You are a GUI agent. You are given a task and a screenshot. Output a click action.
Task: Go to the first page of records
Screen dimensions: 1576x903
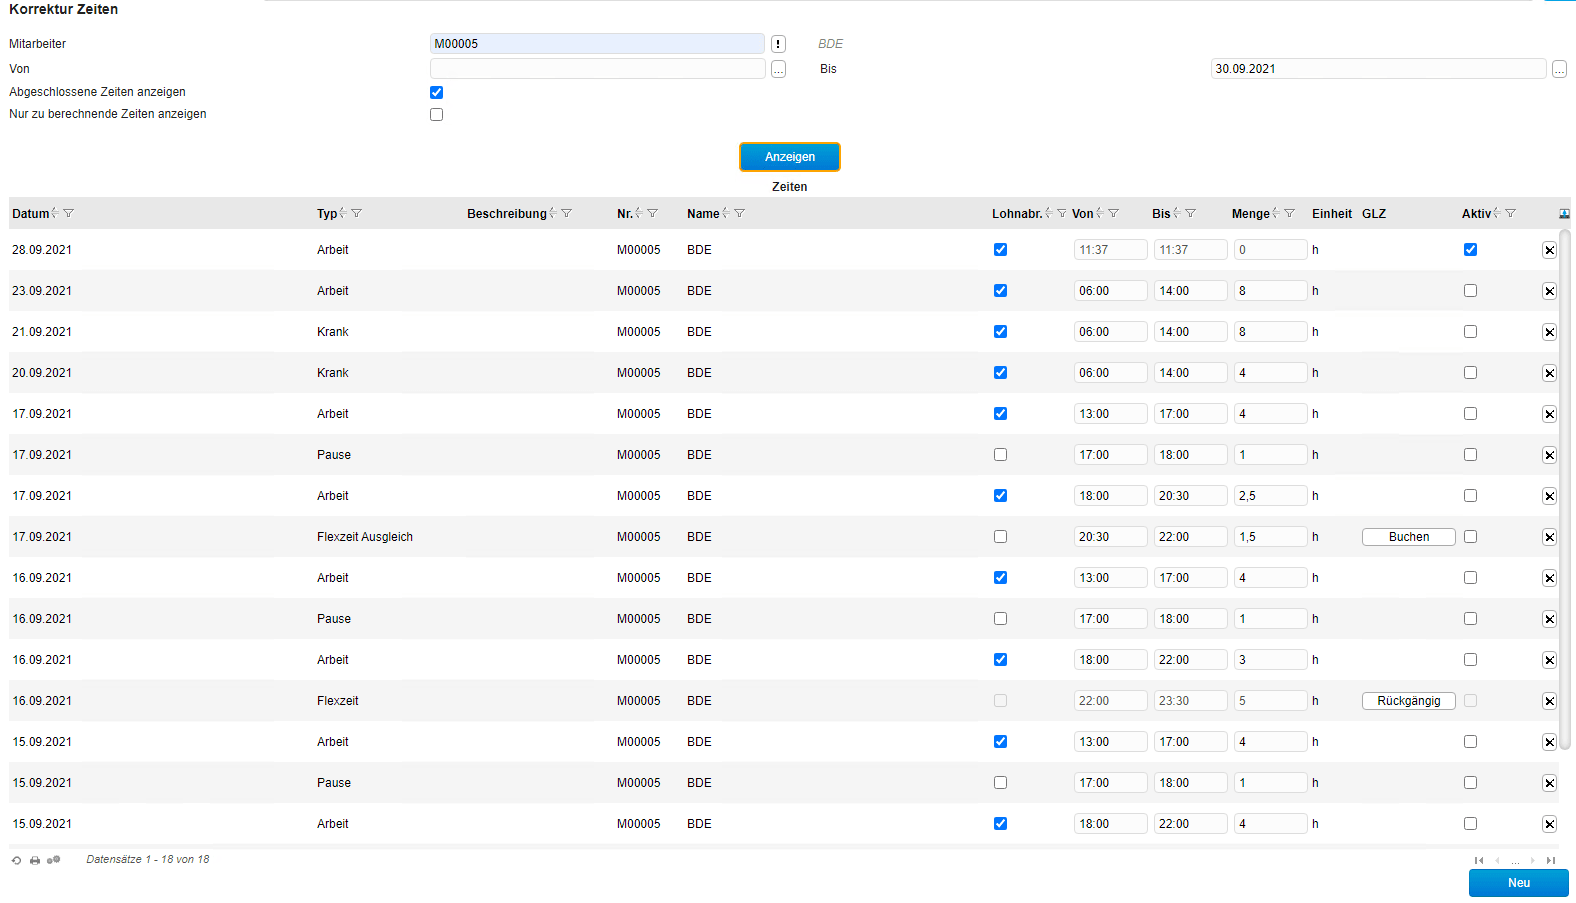(x=1479, y=860)
